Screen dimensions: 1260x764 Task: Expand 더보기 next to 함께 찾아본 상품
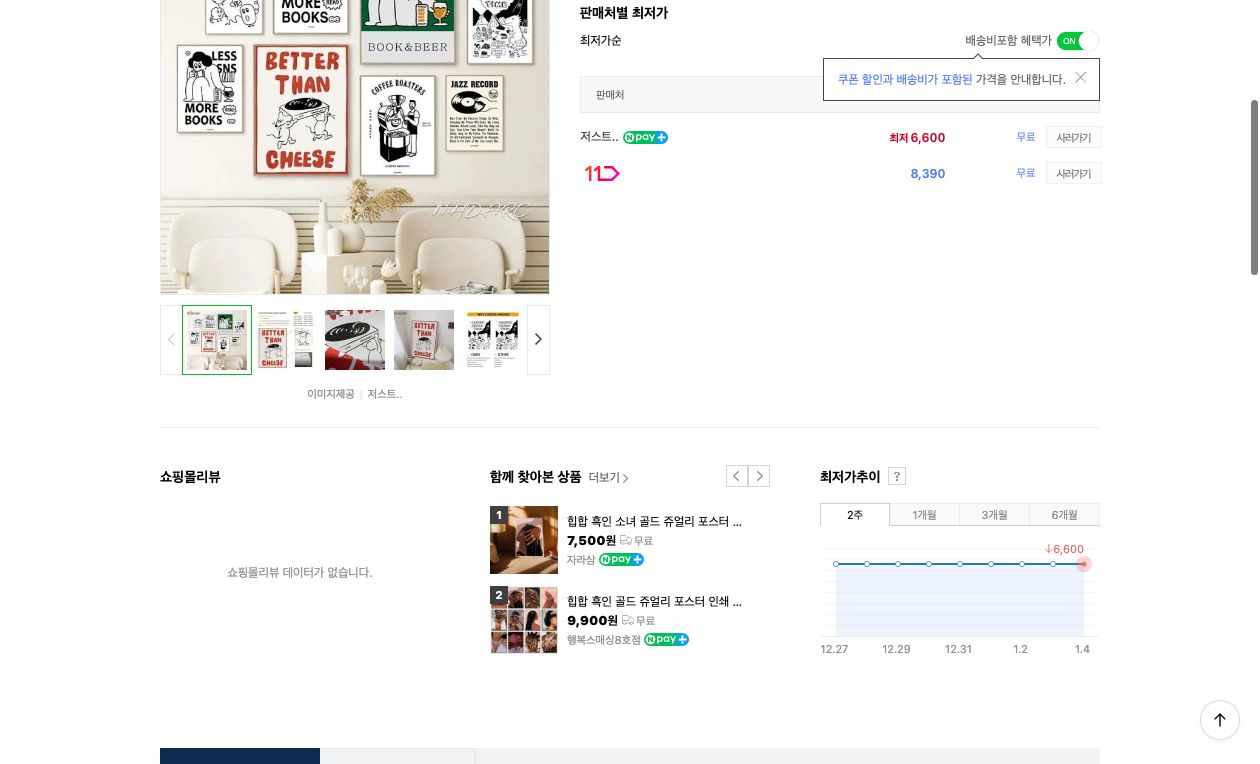click(x=606, y=477)
